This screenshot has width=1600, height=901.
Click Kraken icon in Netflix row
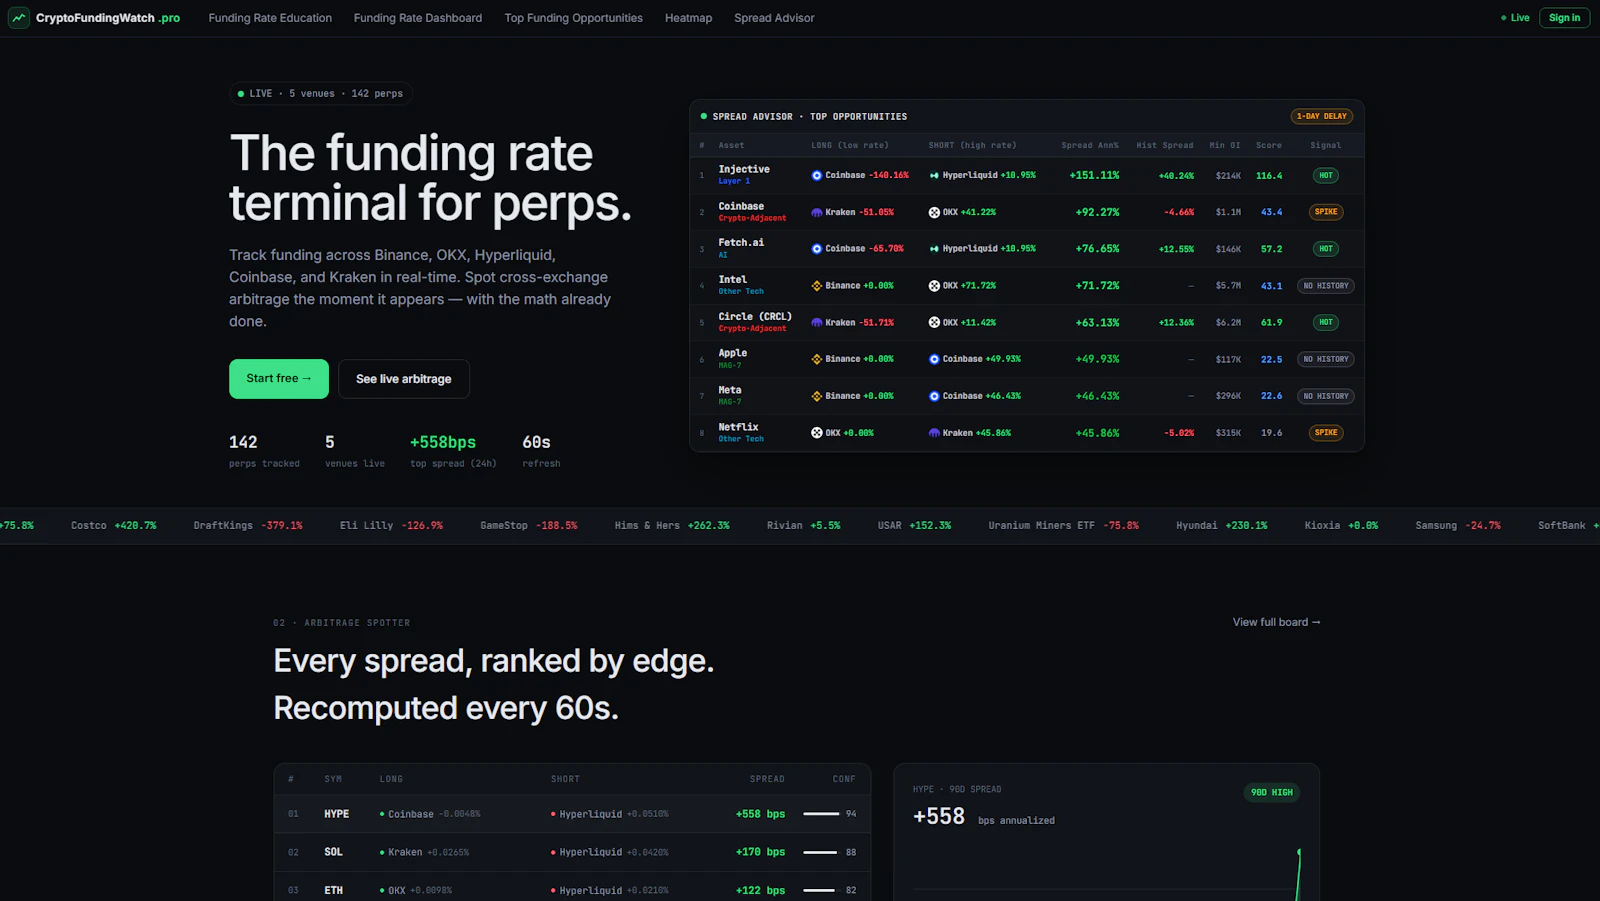[x=934, y=433]
